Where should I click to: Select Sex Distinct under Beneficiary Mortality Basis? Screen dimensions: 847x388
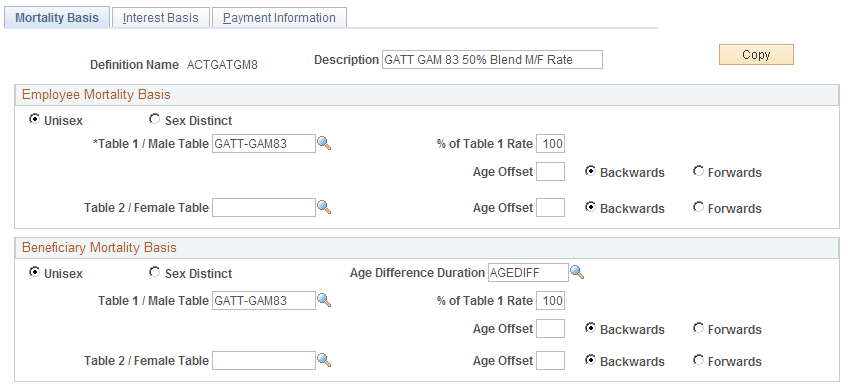[154, 272]
